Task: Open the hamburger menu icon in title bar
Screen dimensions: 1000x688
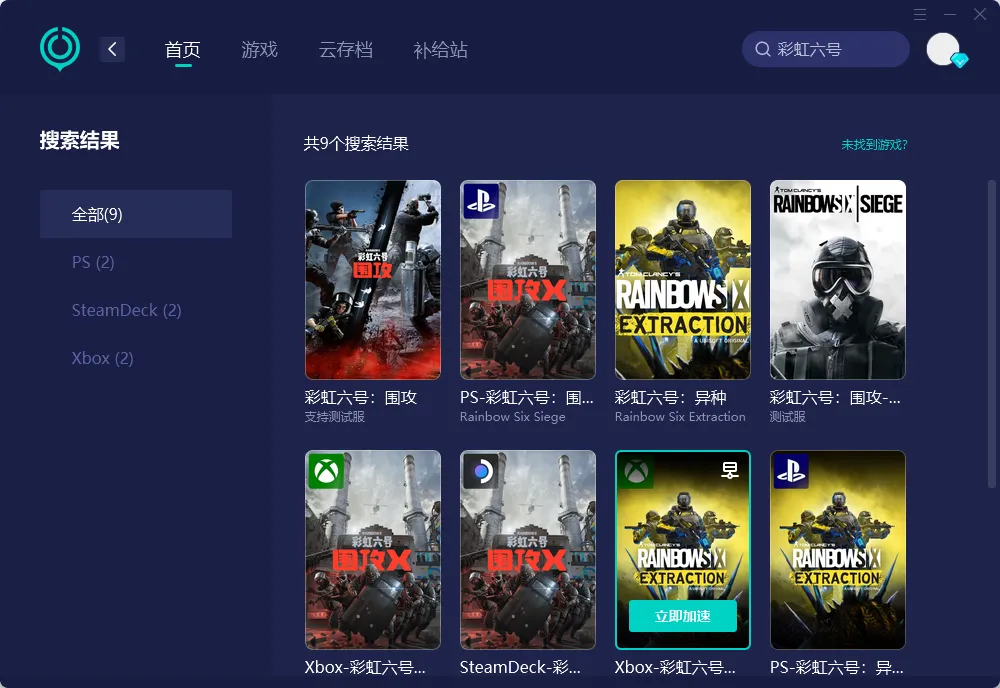Action: point(920,14)
